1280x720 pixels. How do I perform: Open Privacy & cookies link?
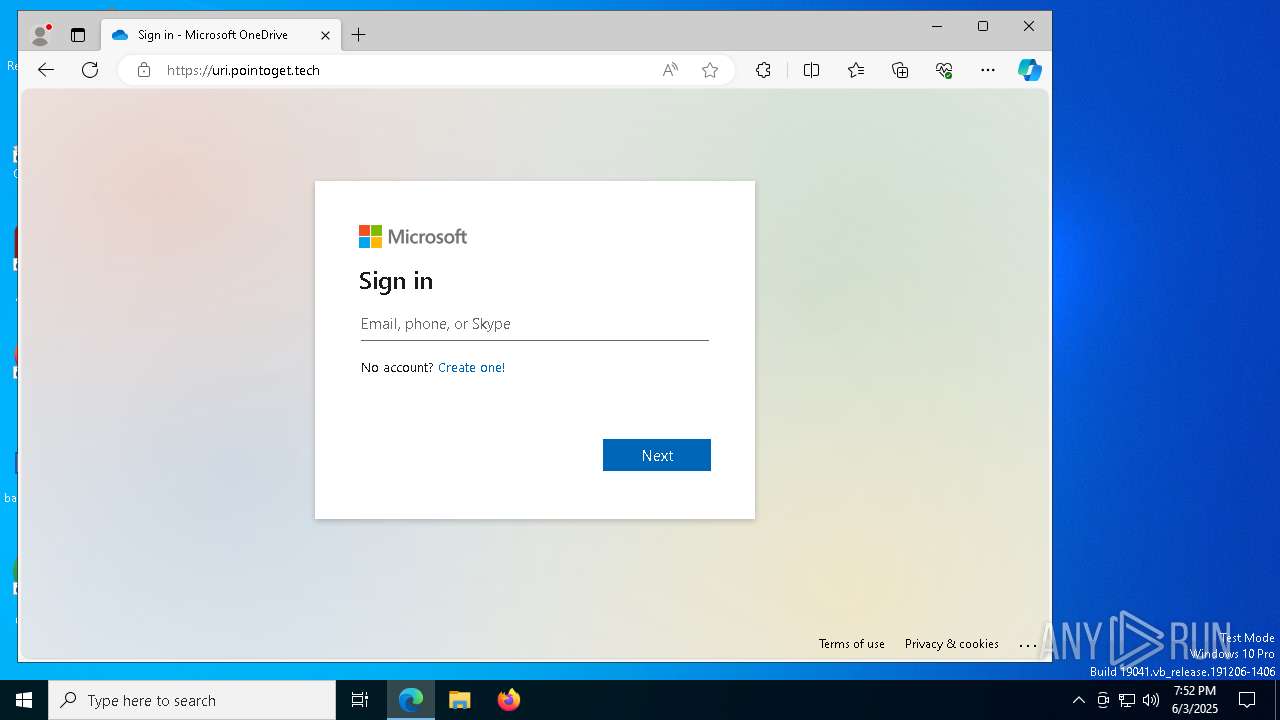coord(951,644)
